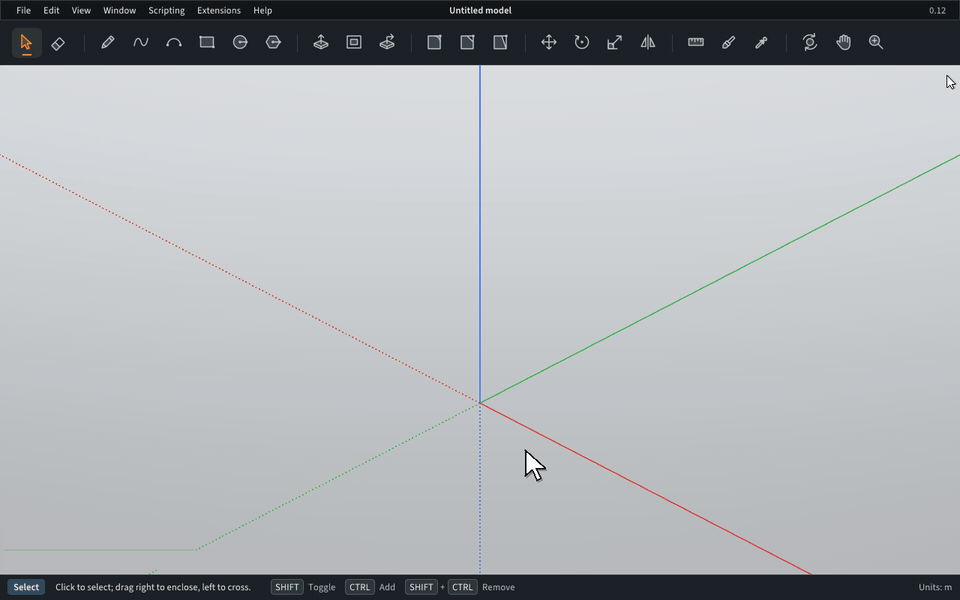Screen dimensions: 960x600
Task: Open the Extensions menu
Action: click(219, 10)
